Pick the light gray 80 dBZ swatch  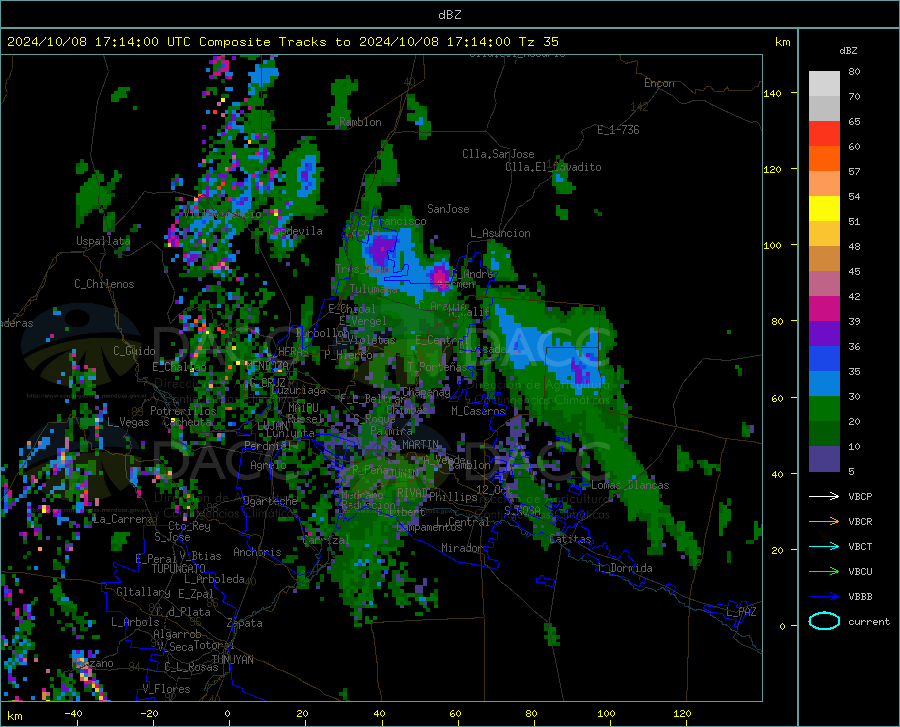point(824,84)
